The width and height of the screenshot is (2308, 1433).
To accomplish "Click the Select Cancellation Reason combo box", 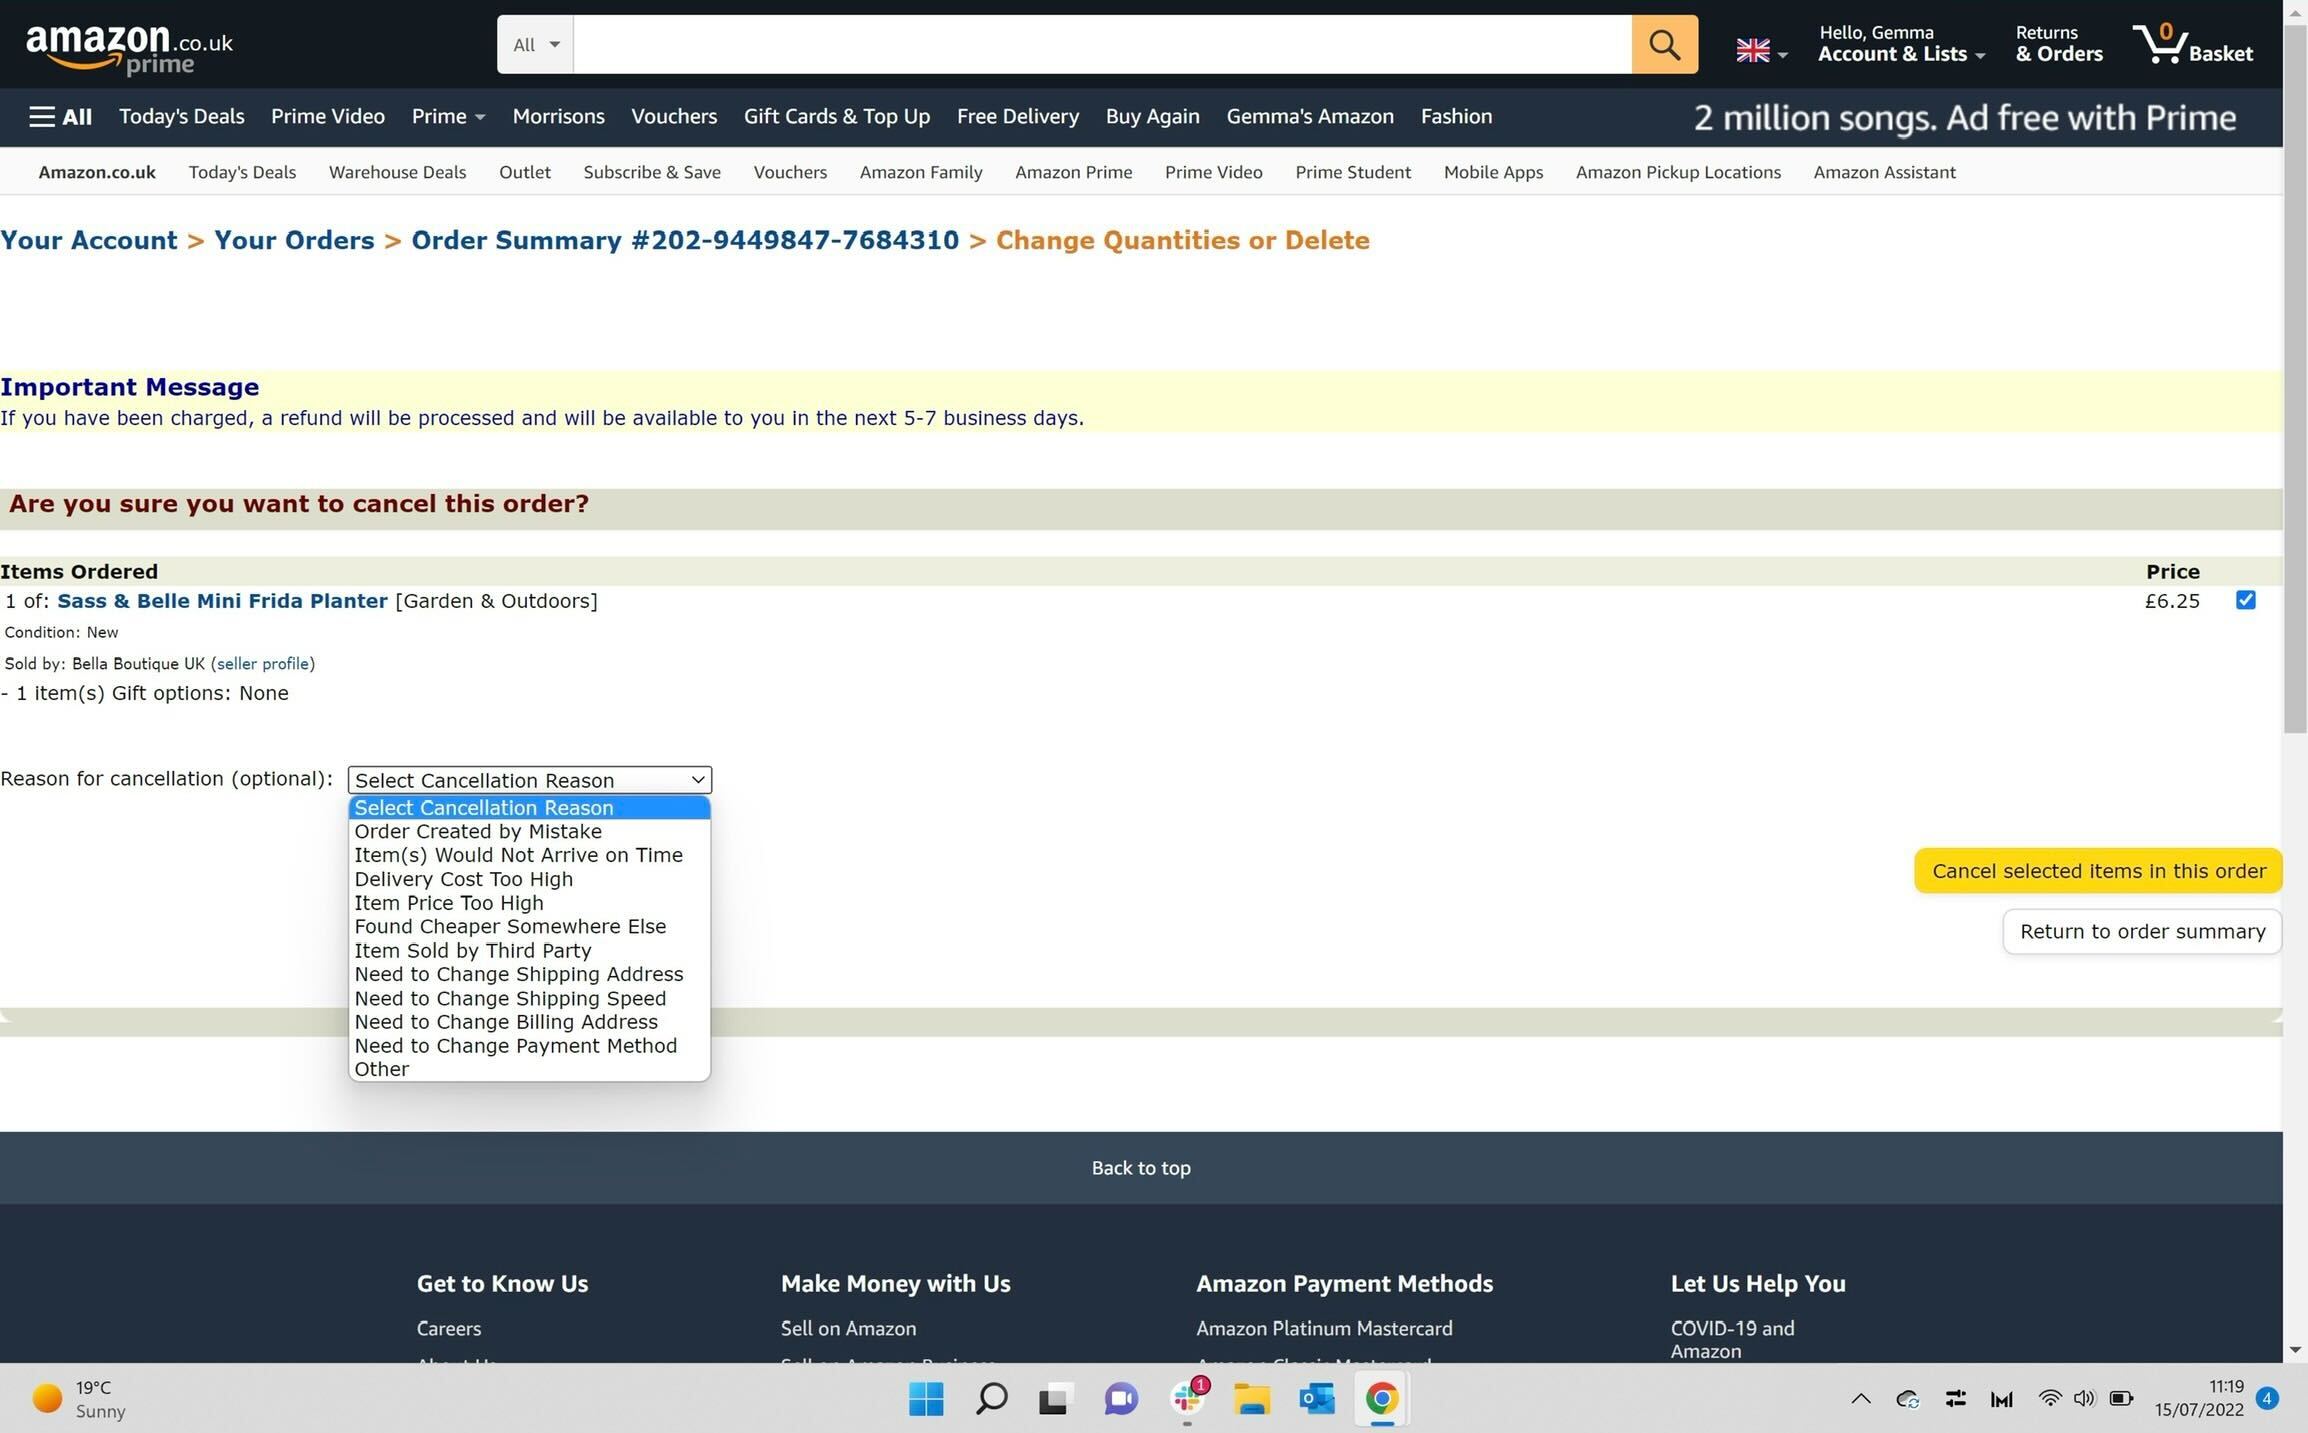I will (529, 780).
